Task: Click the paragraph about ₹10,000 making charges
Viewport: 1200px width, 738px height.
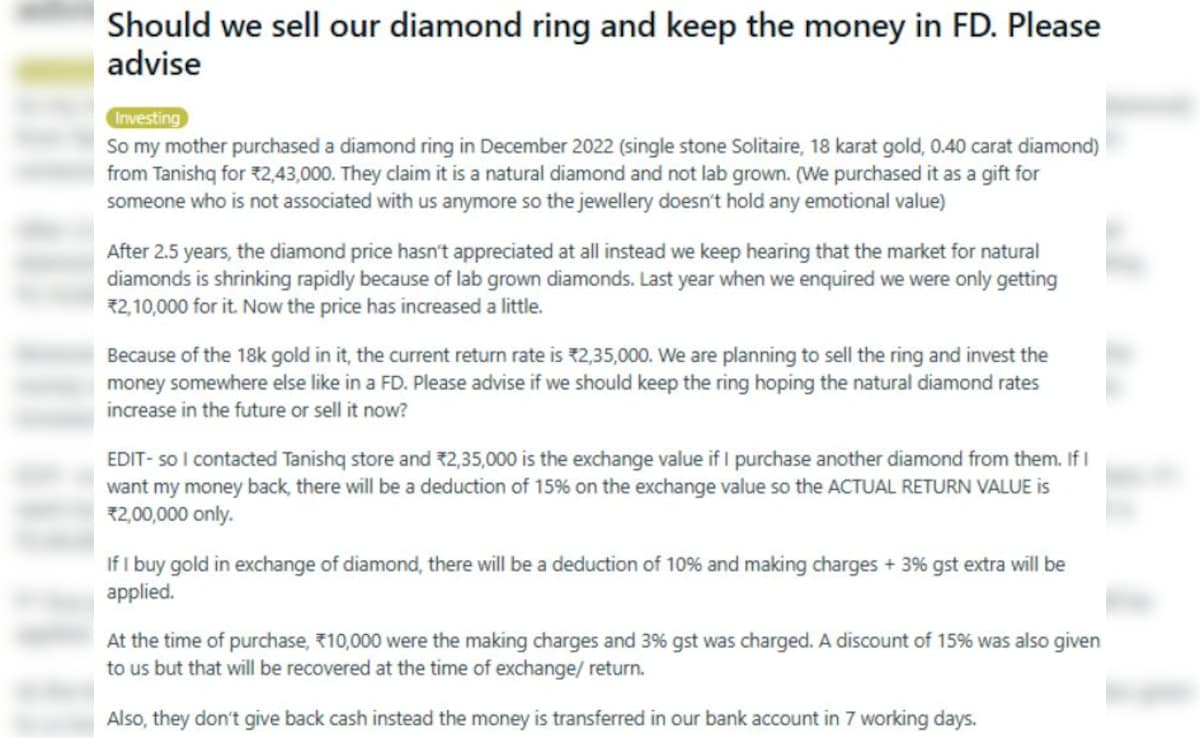Action: pos(603,655)
